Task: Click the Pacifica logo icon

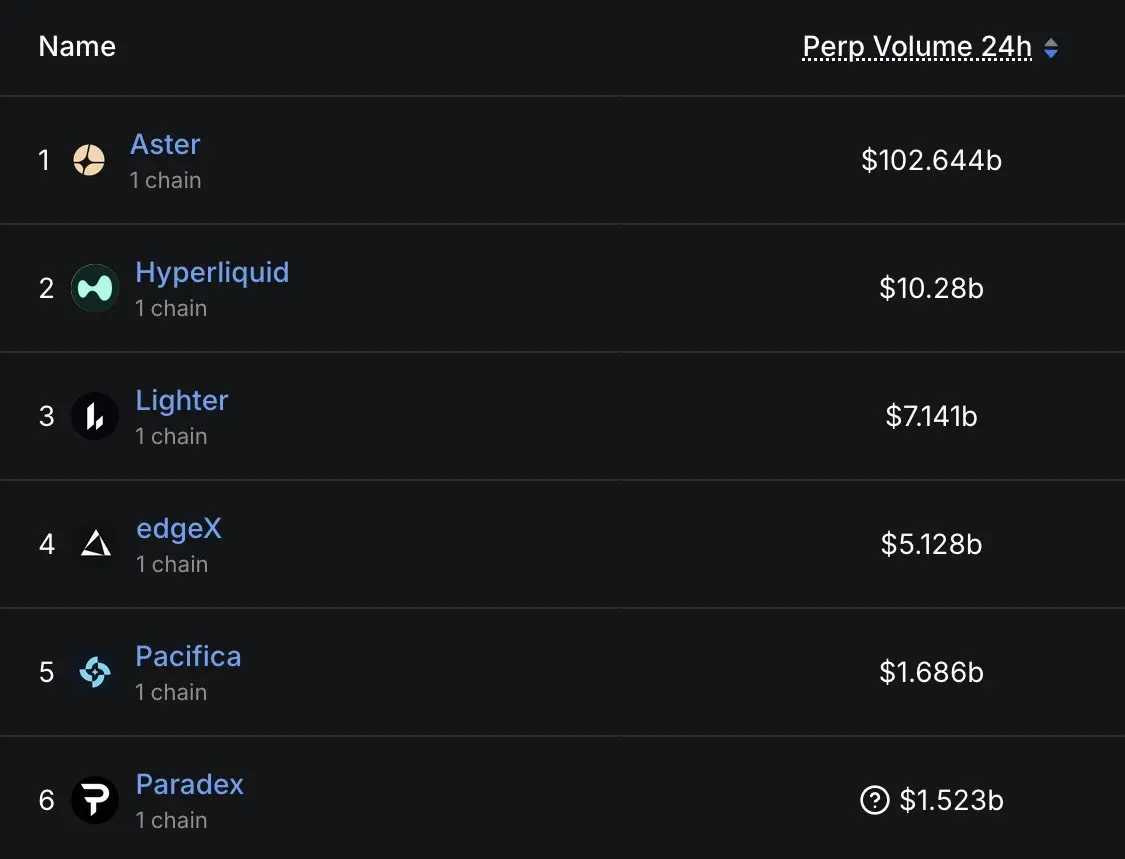Action: pos(95,672)
